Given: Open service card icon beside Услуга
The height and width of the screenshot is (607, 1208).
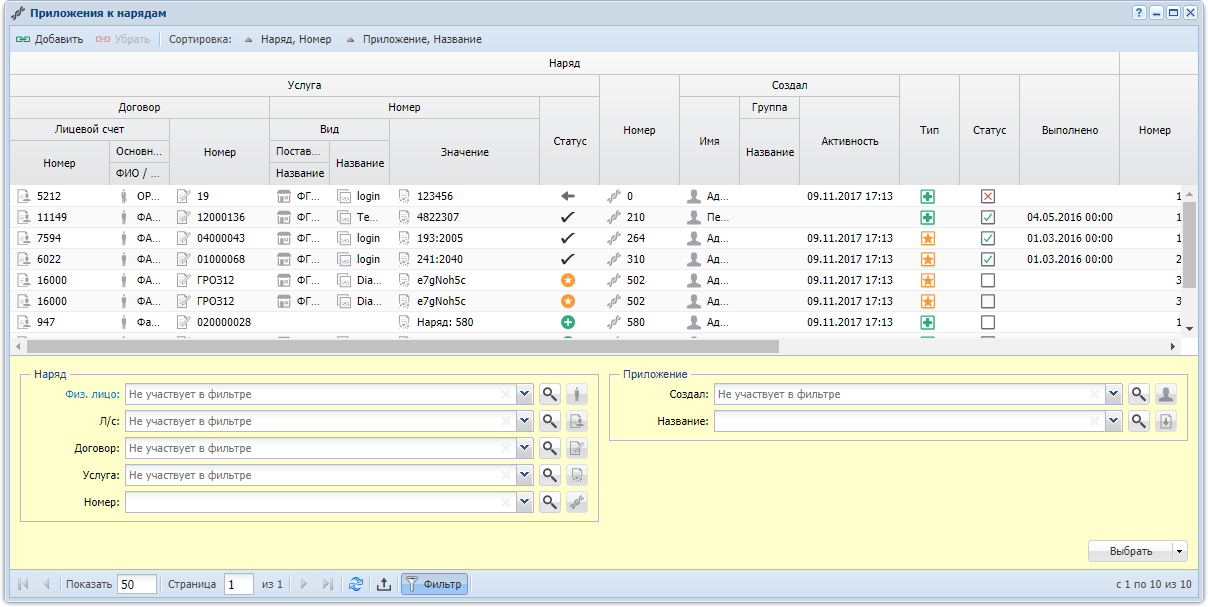Looking at the screenshot, I should (x=577, y=475).
